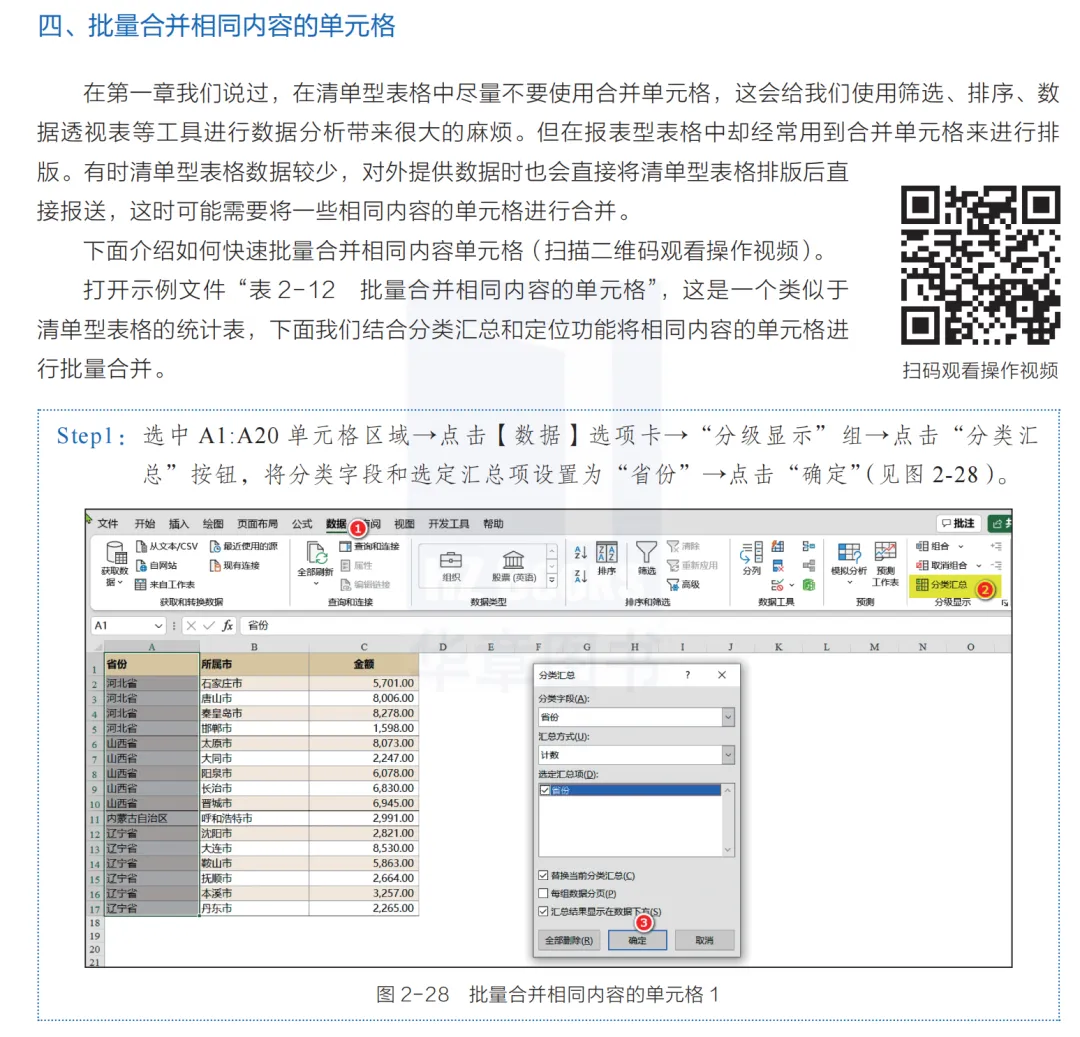Open the 组合 dropdown arrow
Screen dimensions: 1080x1037
[x=961, y=547]
